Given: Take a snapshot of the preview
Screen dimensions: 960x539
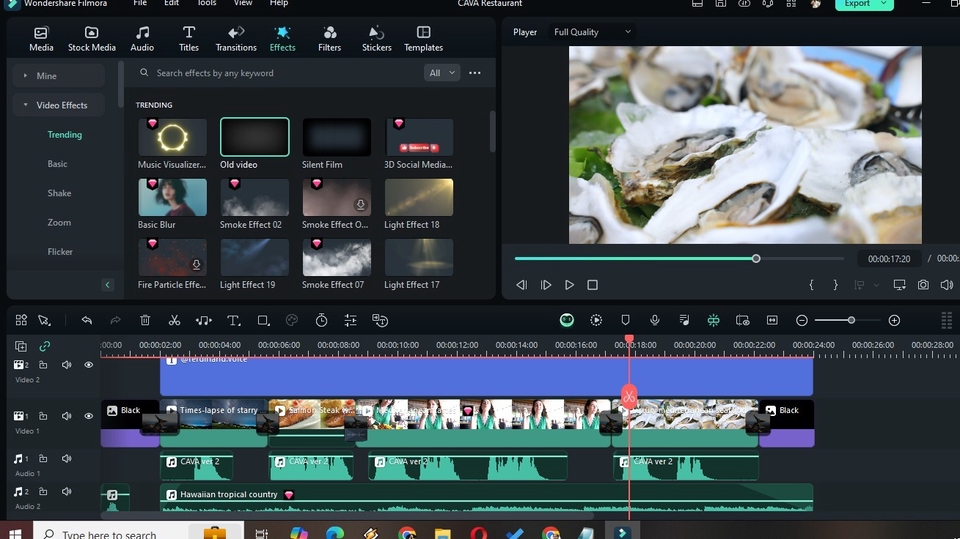Looking at the screenshot, I should pos(923,285).
